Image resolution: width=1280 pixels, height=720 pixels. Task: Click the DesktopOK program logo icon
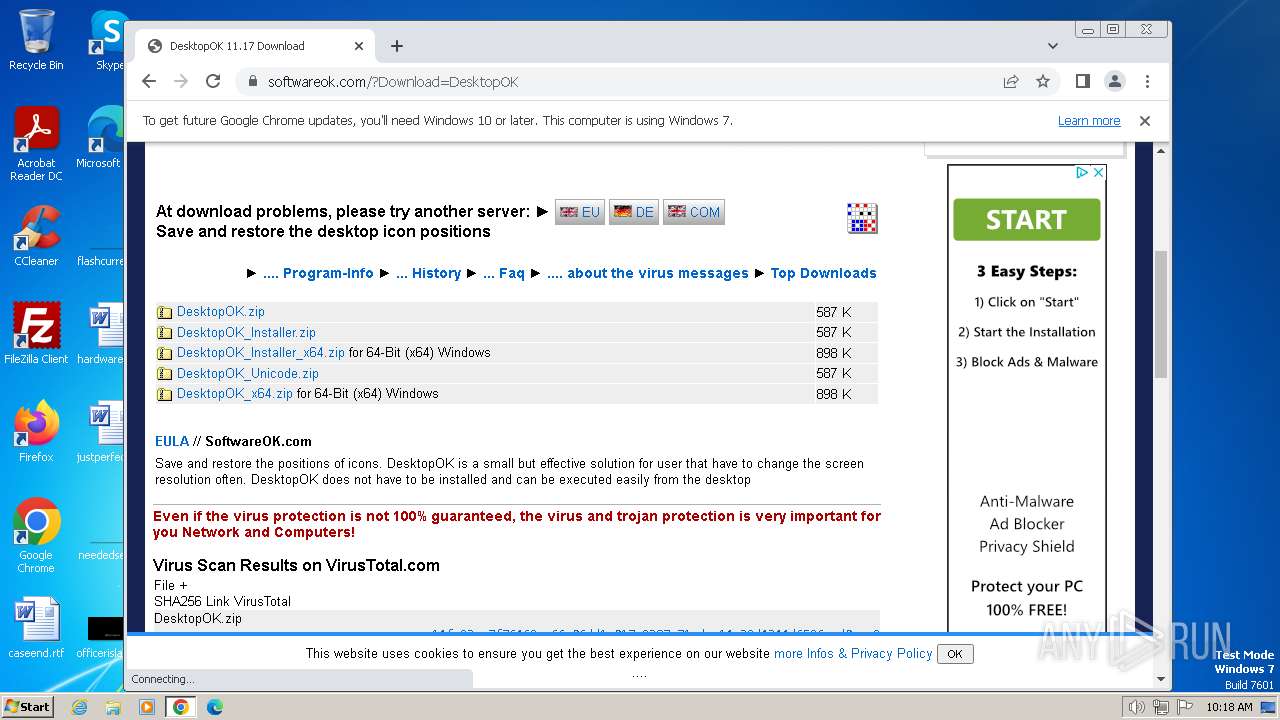click(862, 218)
